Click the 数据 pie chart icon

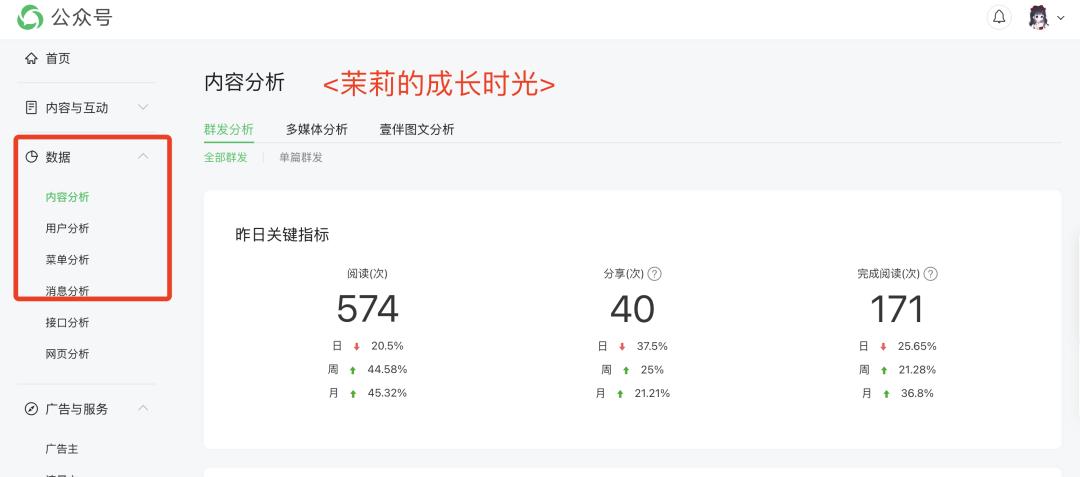coord(31,157)
